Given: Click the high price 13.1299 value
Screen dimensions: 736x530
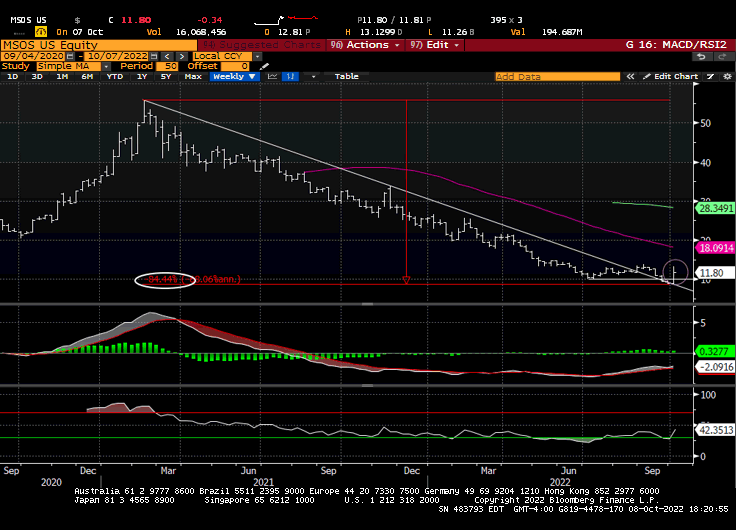Looking at the screenshot, I should (x=378, y=32).
